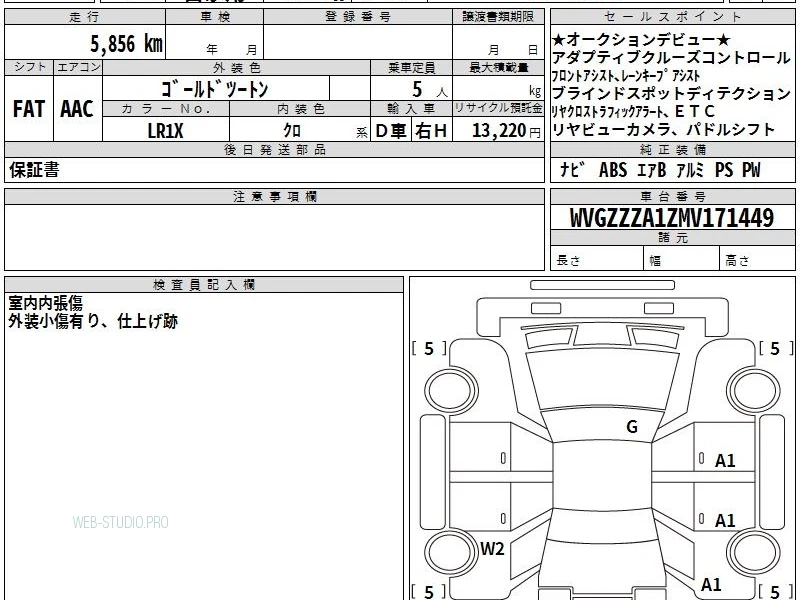Click the ★オークションデビュー★ sales point line
The image size is (800, 600).
coord(641,39)
